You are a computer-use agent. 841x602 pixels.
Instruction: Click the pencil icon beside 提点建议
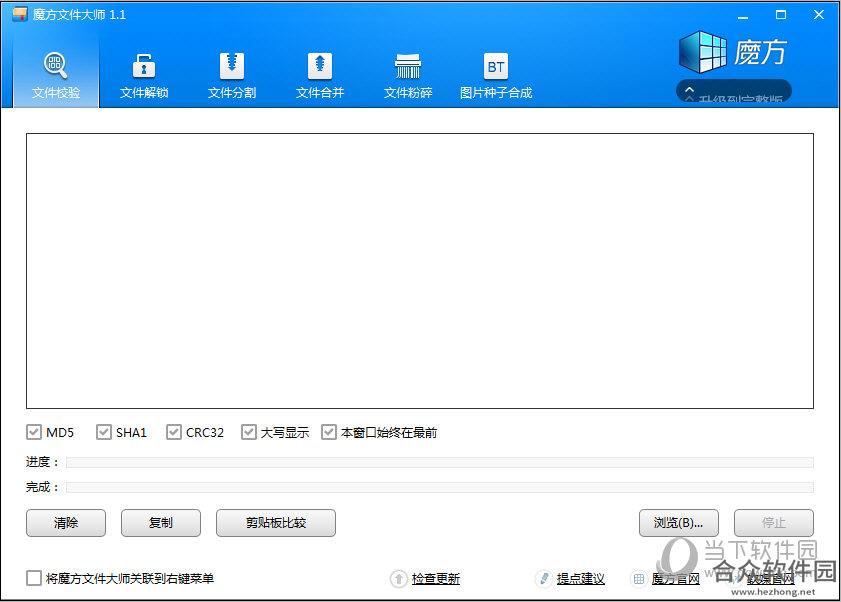click(x=544, y=578)
